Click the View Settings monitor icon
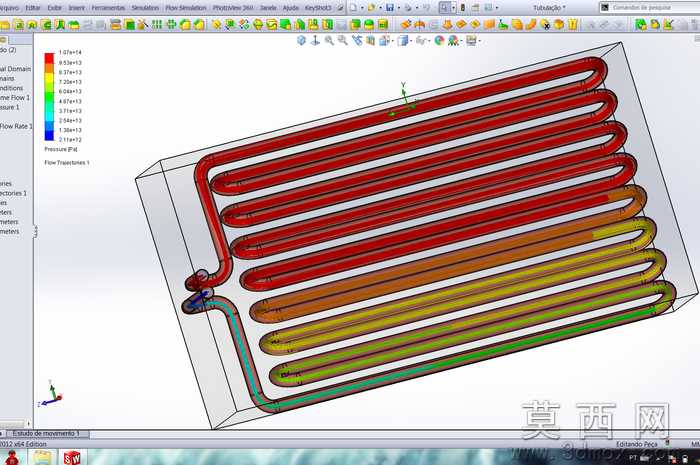Screen dimensions: 700x465 point(471,41)
